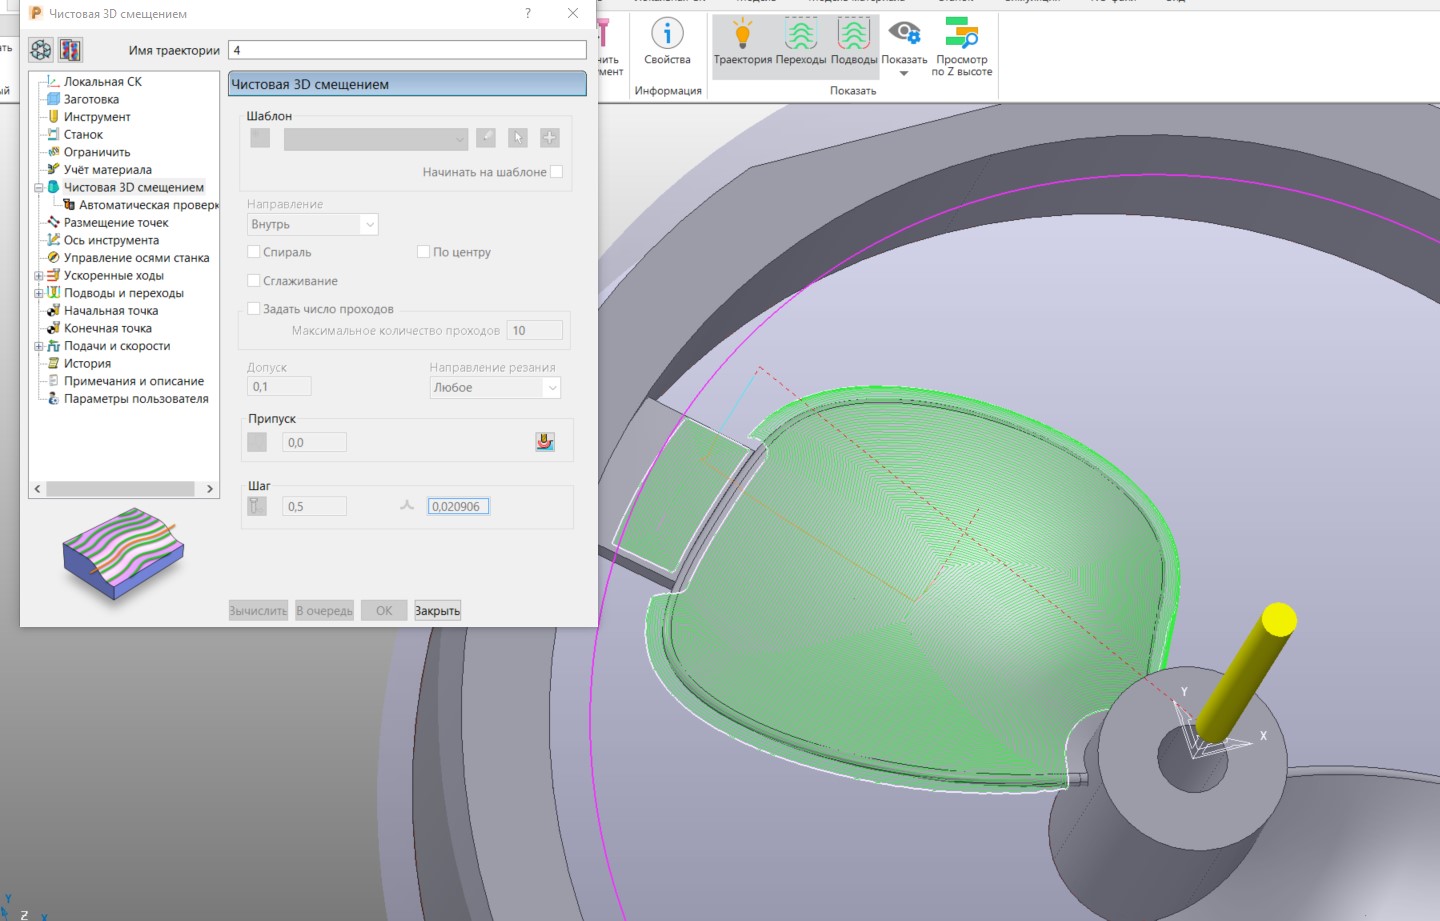This screenshot has height=921, width=1440.
Task: Click the yellow cutting tool in 3D view
Action: pyautogui.click(x=1246, y=673)
